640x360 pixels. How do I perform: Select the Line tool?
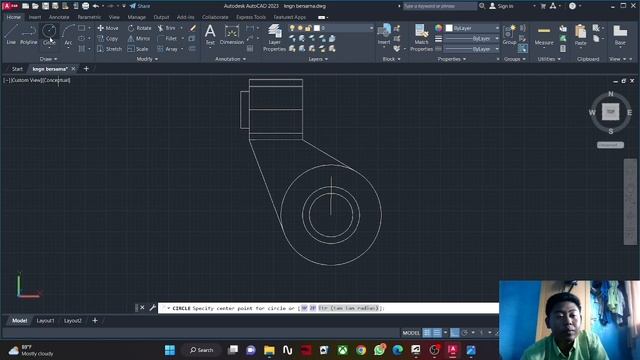click(x=11, y=34)
